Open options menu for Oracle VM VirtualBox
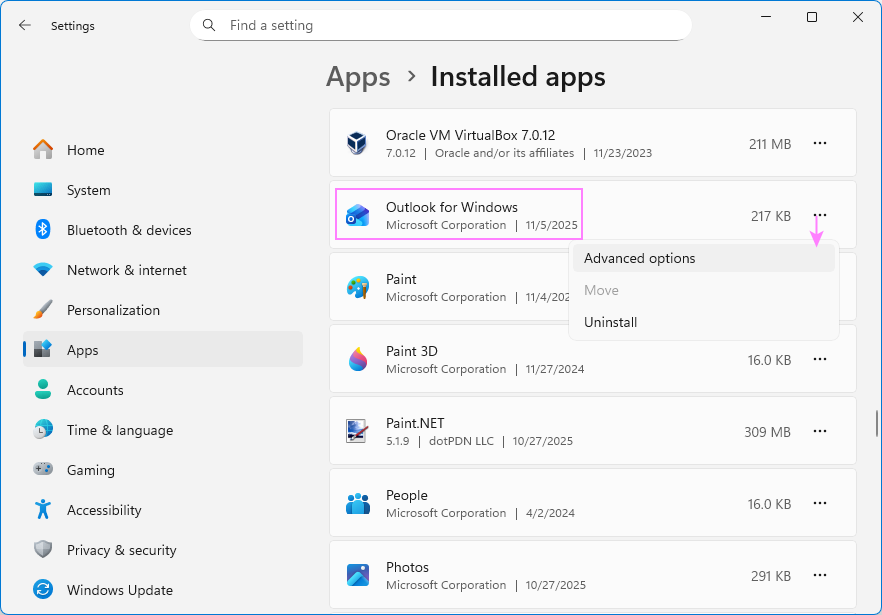 click(x=820, y=143)
